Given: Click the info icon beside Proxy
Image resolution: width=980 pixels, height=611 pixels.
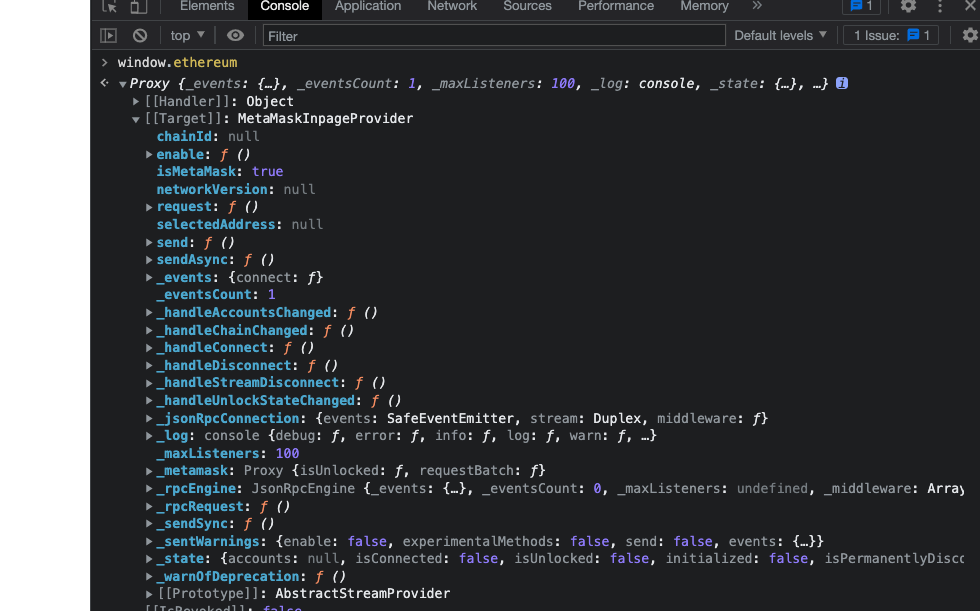Looking at the screenshot, I should tap(842, 83).
